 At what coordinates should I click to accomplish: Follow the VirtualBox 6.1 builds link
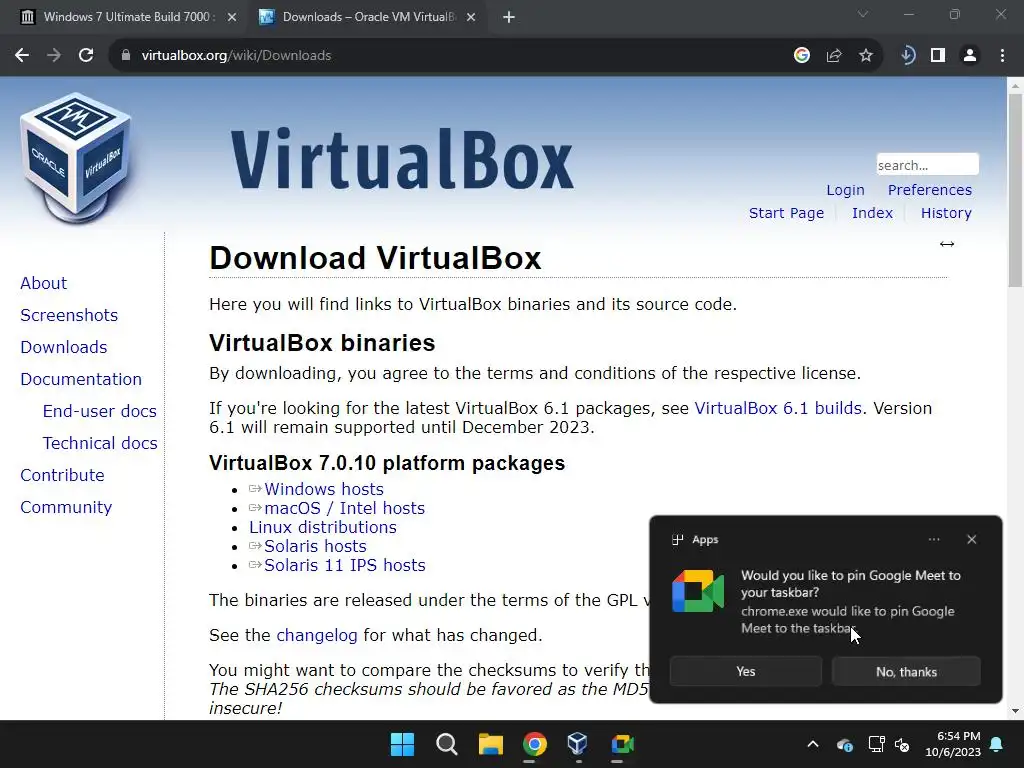tap(778, 408)
